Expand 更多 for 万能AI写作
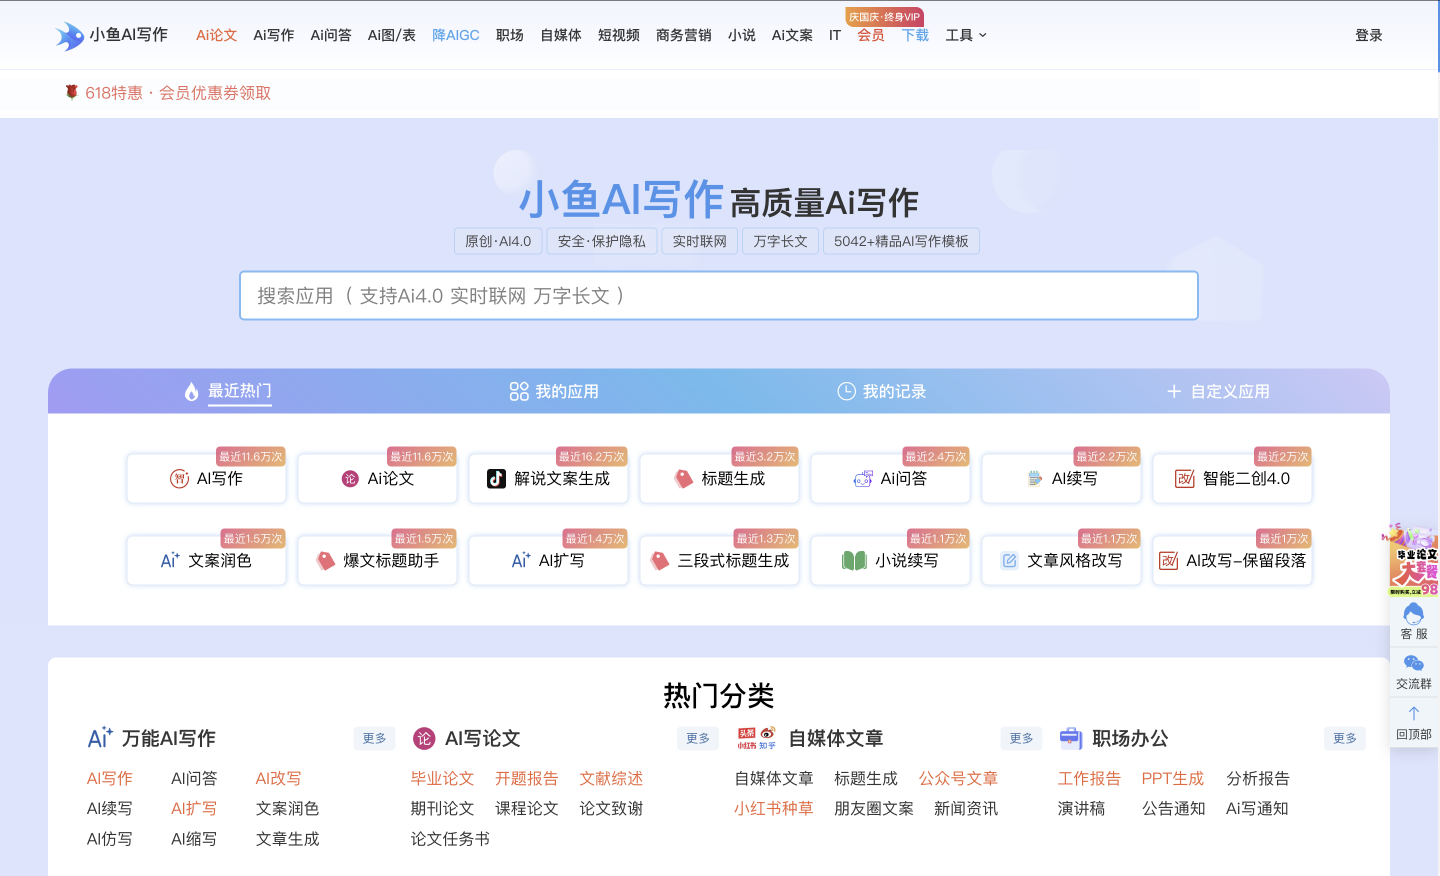The height and width of the screenshot is (876, 1440). pos(375,738)
